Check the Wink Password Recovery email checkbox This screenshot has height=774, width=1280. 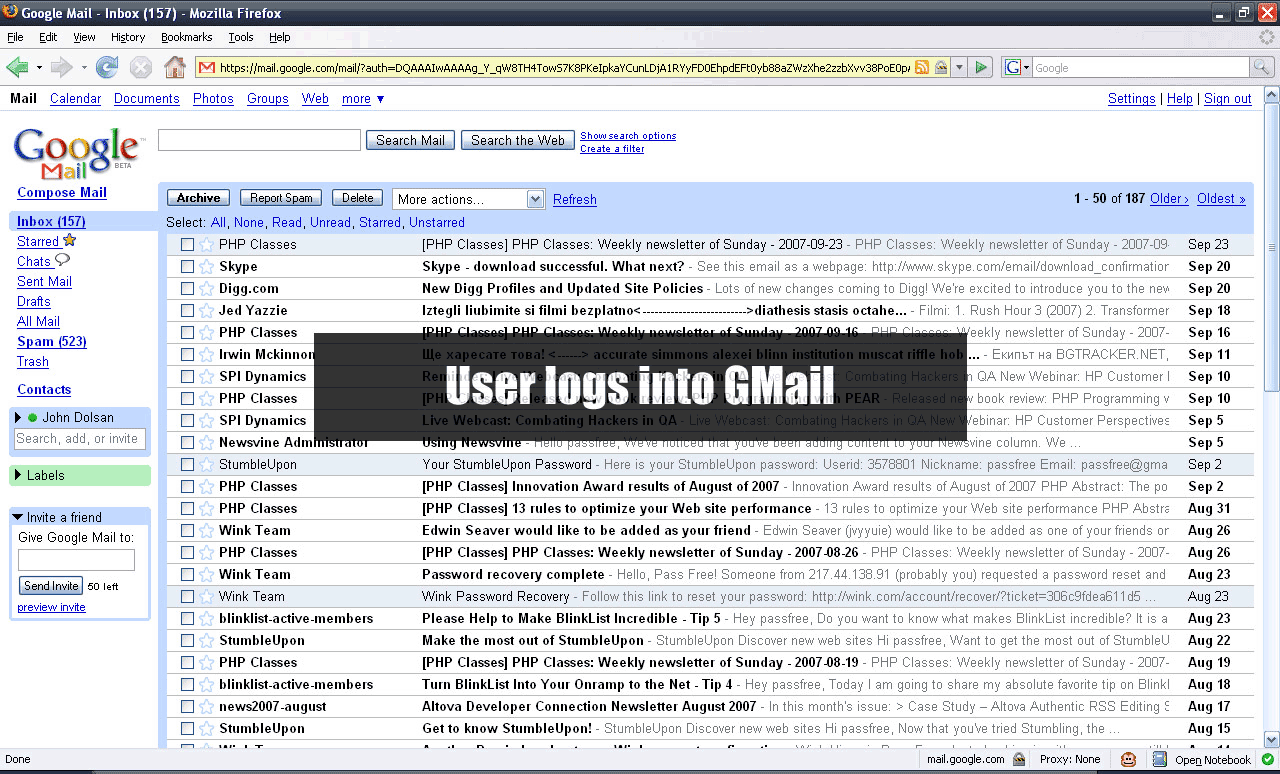(x=187, y=597)
